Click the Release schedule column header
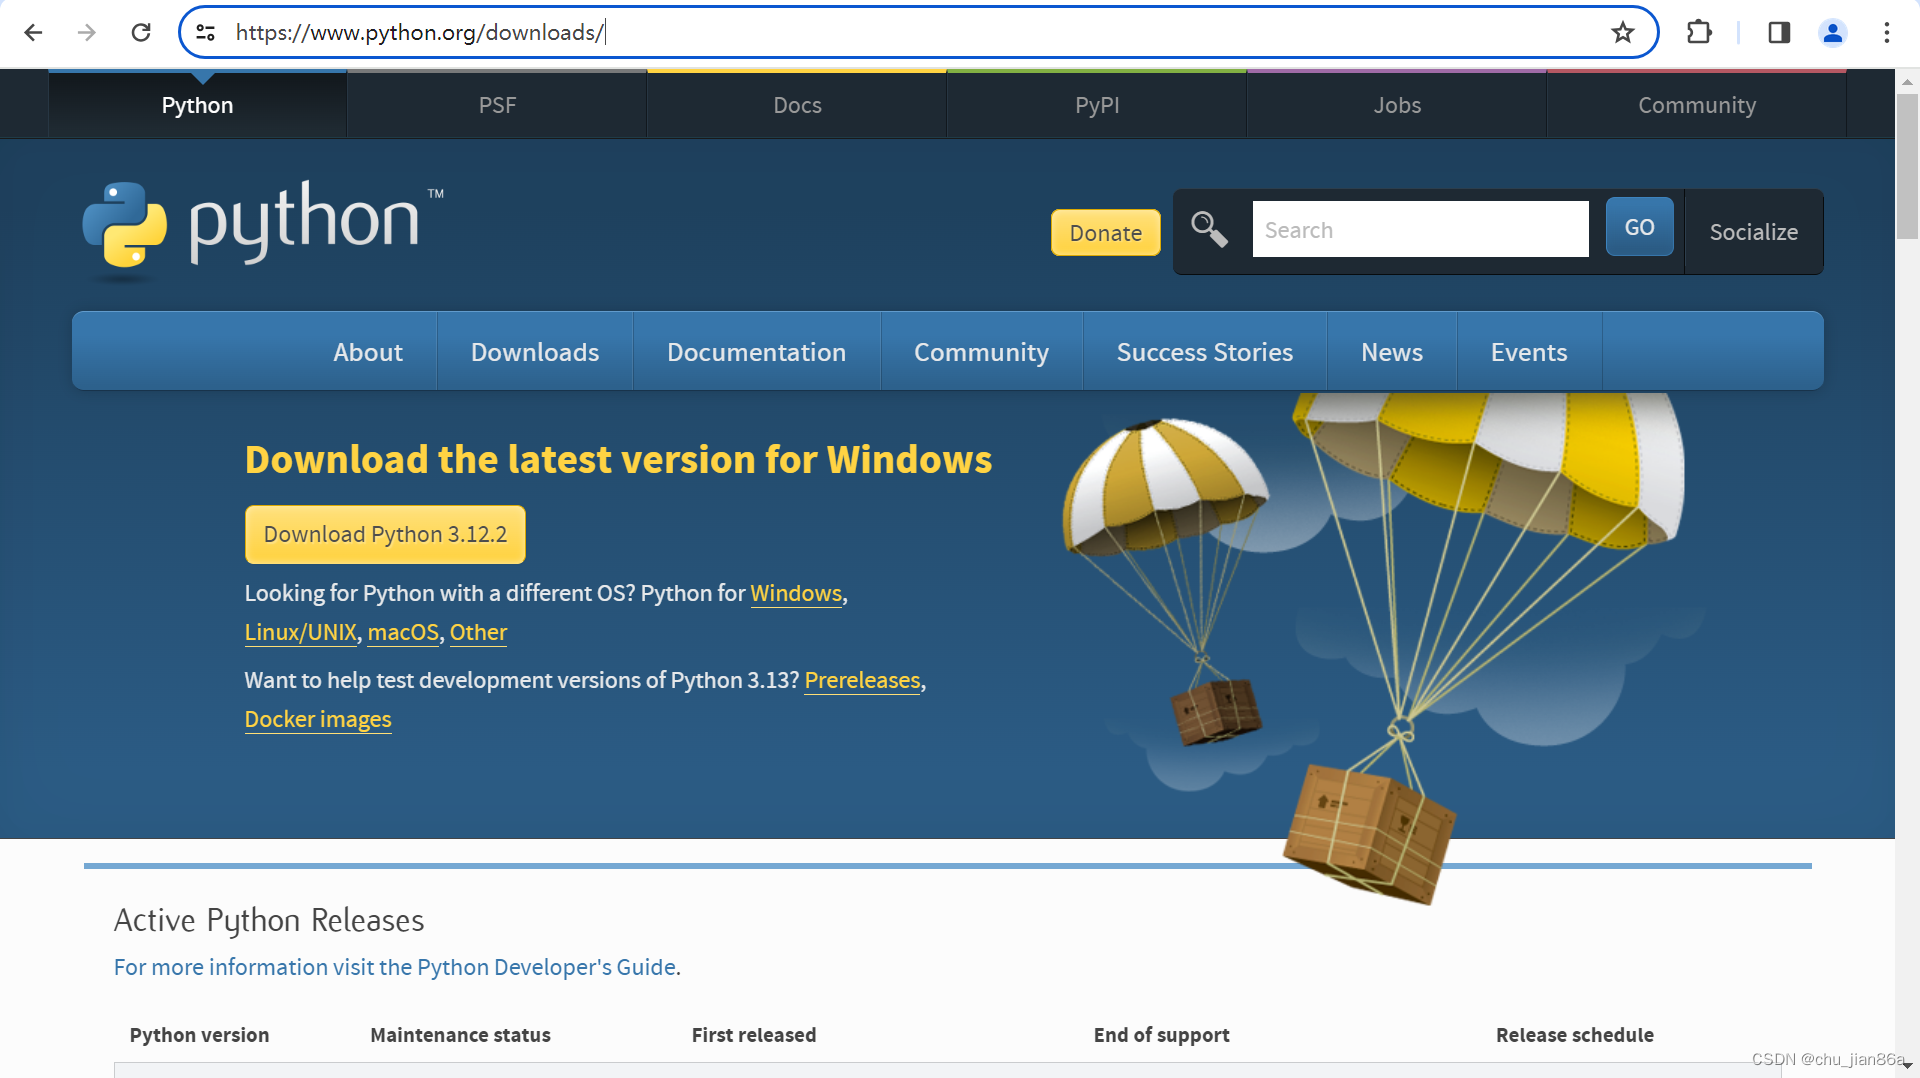Image resolution: width=1920 pixels, height=1078 pixels. pyautogui.click(x=1574, y=1035)
